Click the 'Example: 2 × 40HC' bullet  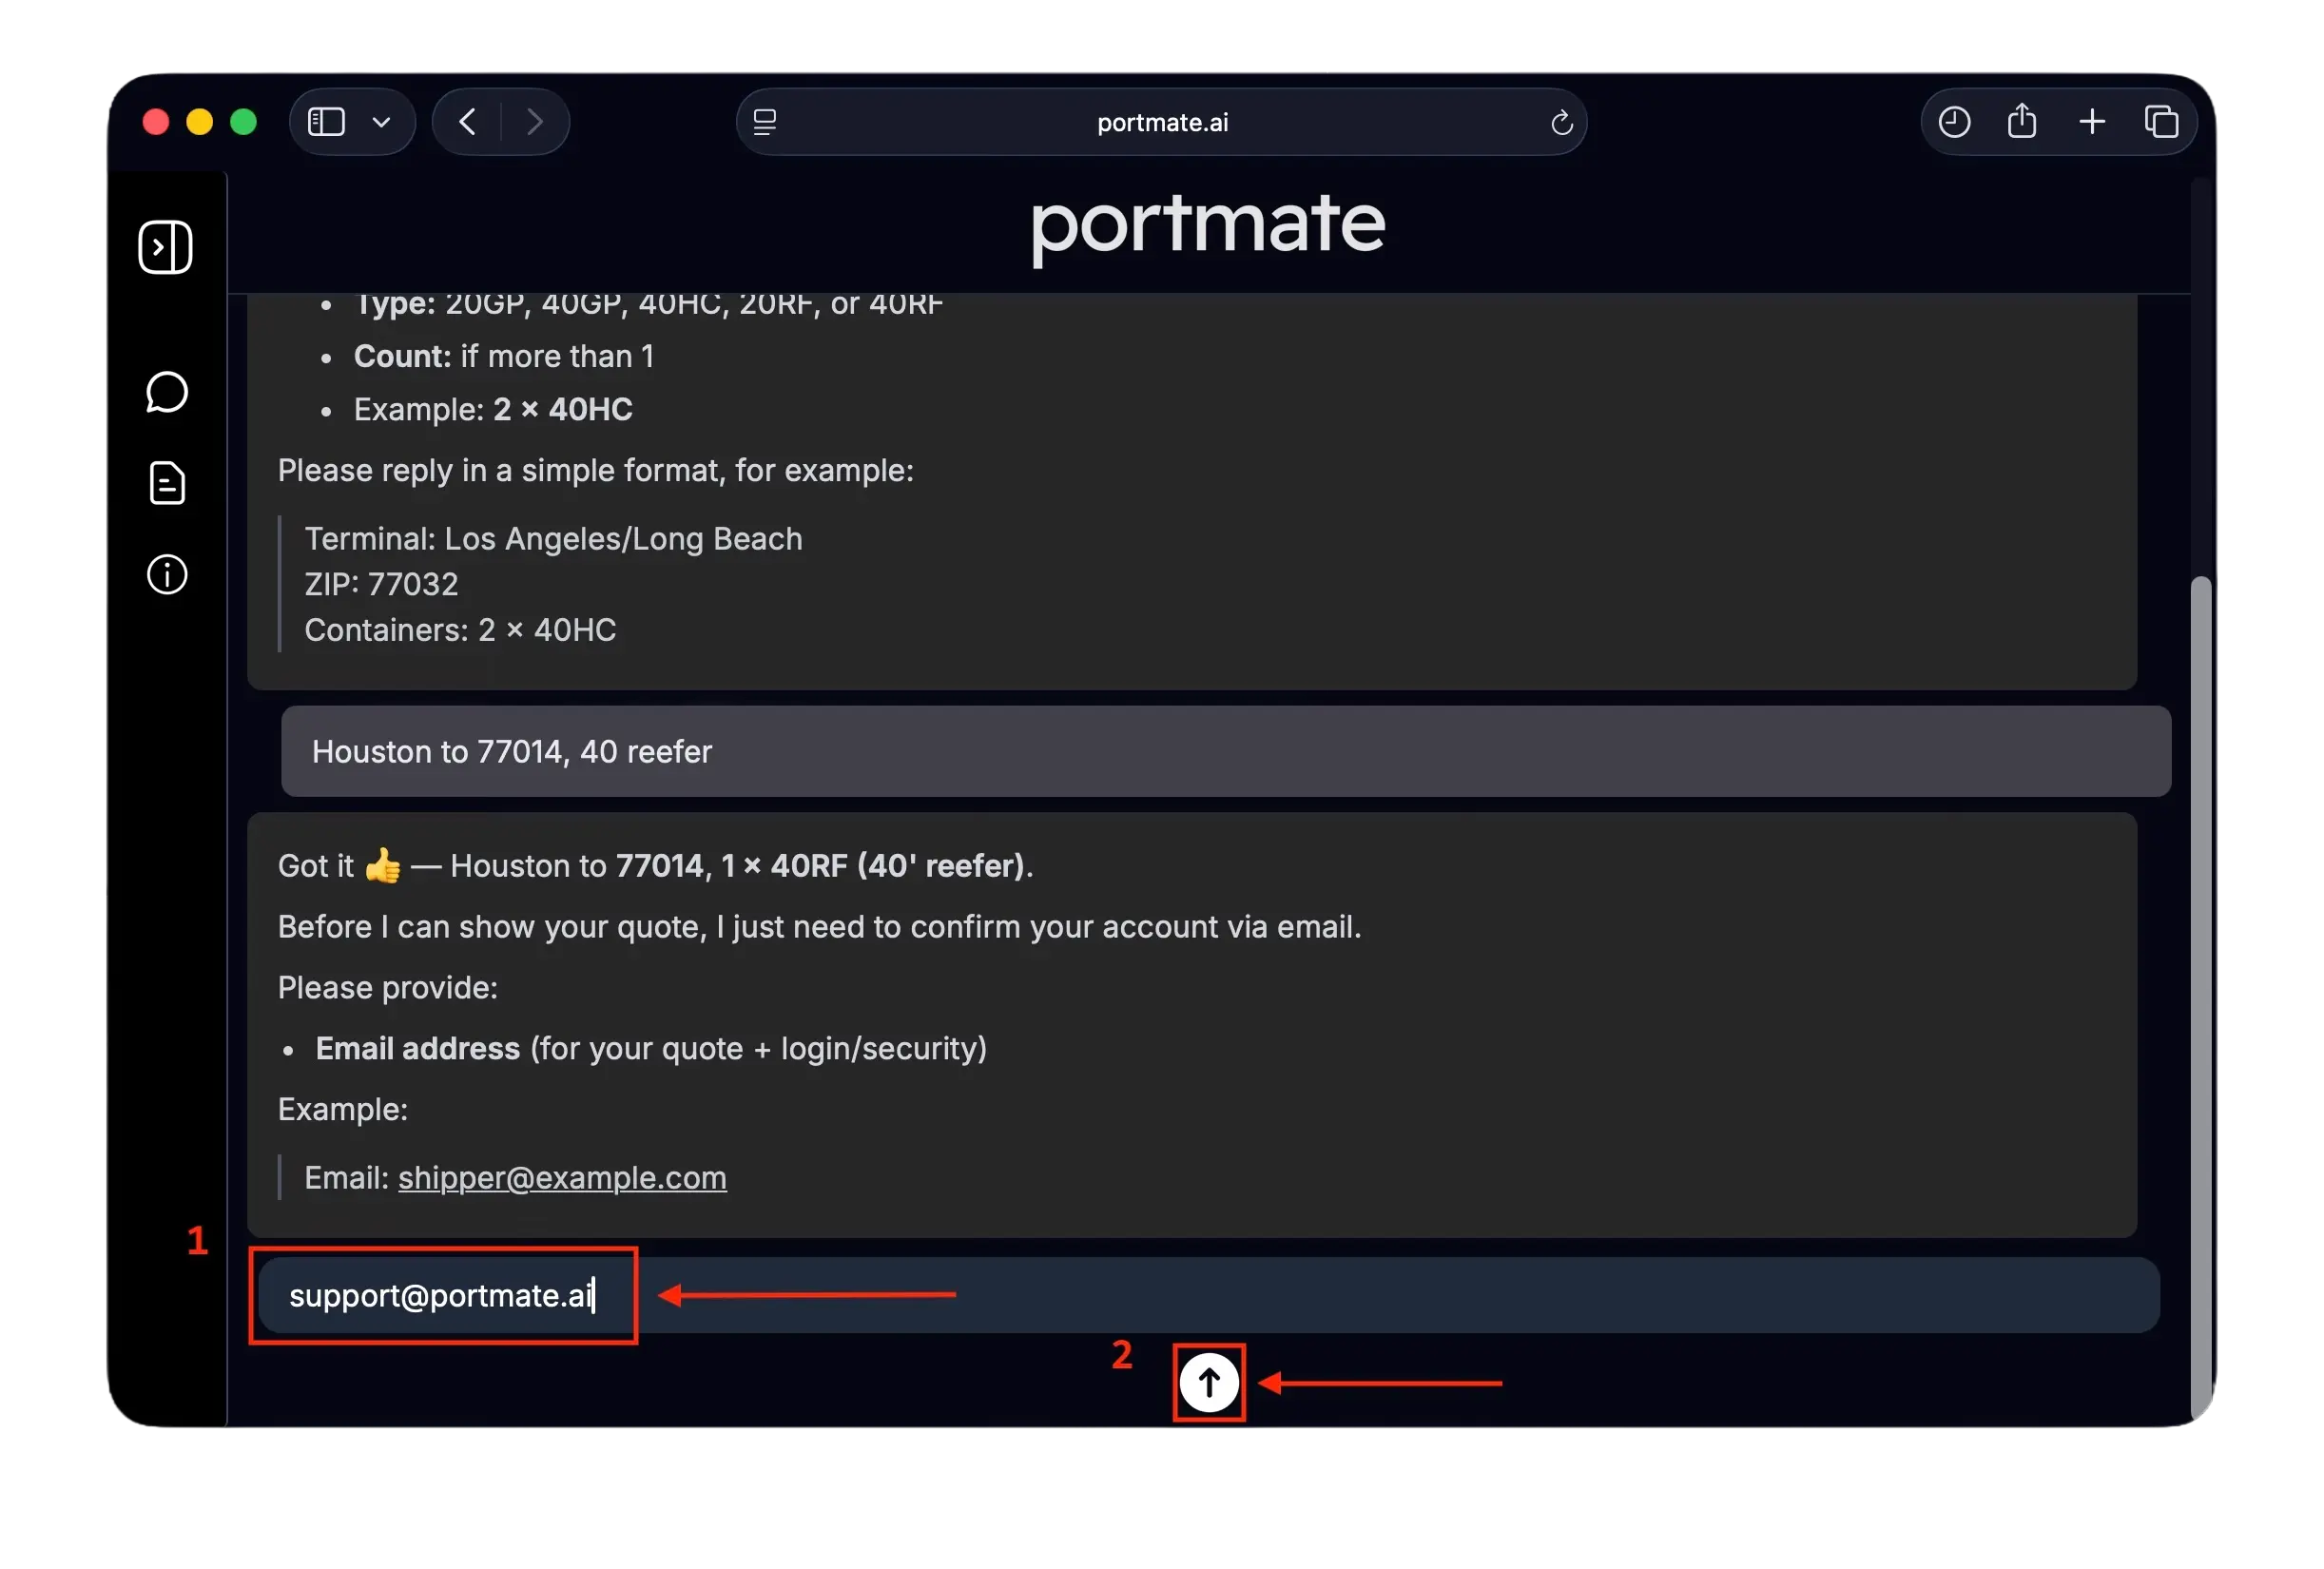pos(493,409)
